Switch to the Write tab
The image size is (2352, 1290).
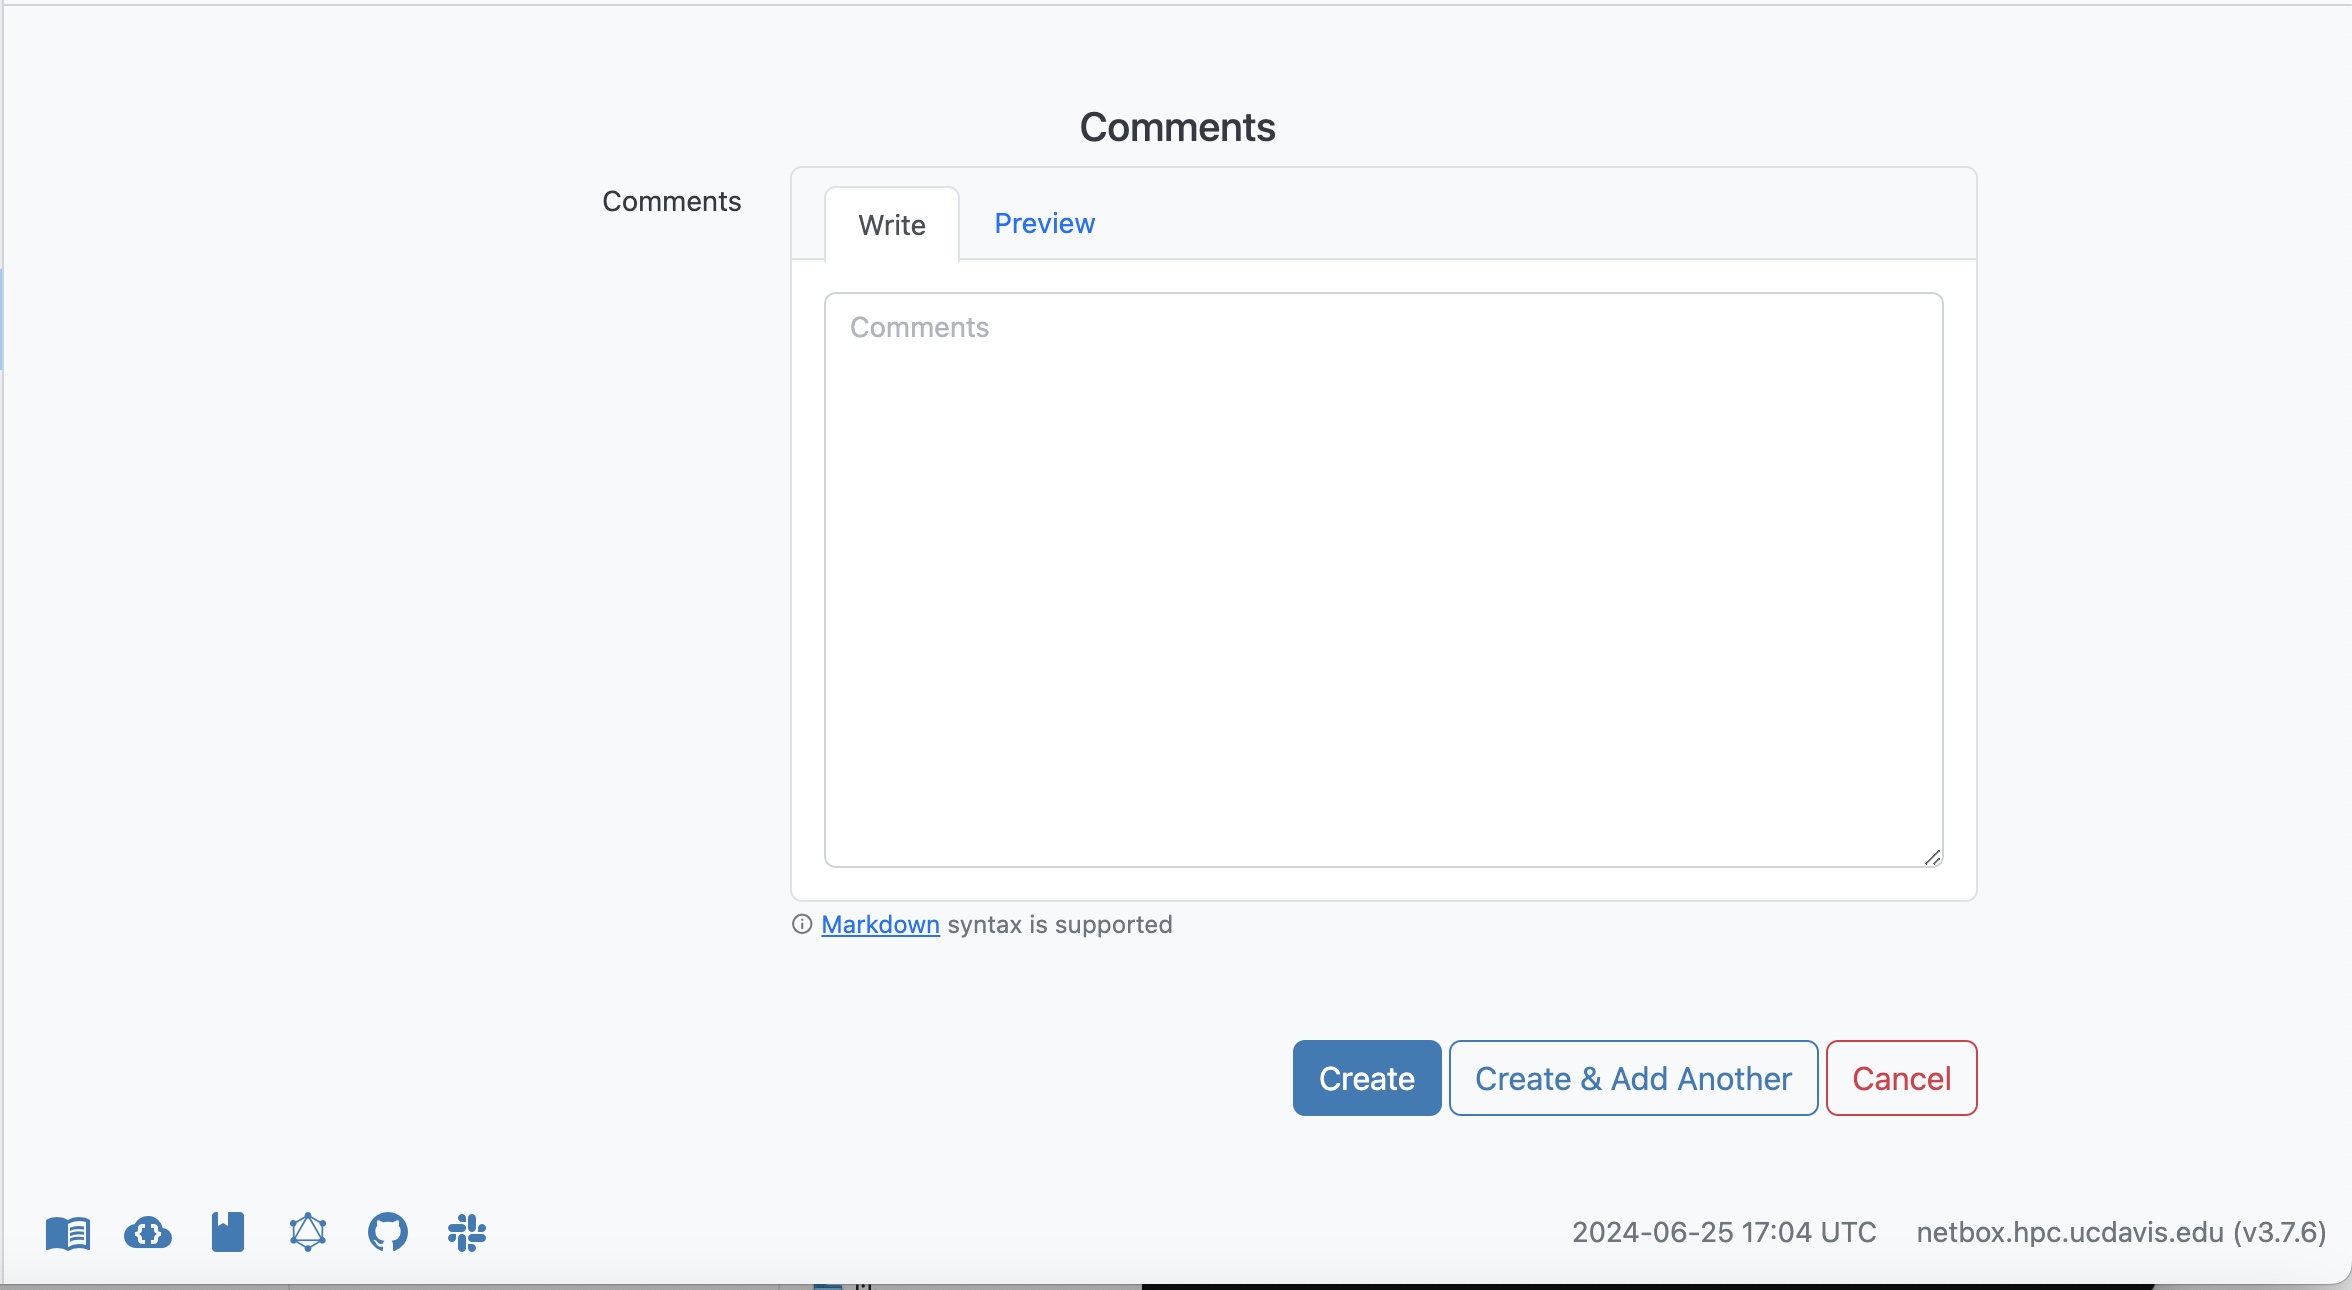[x=891, y=225]
